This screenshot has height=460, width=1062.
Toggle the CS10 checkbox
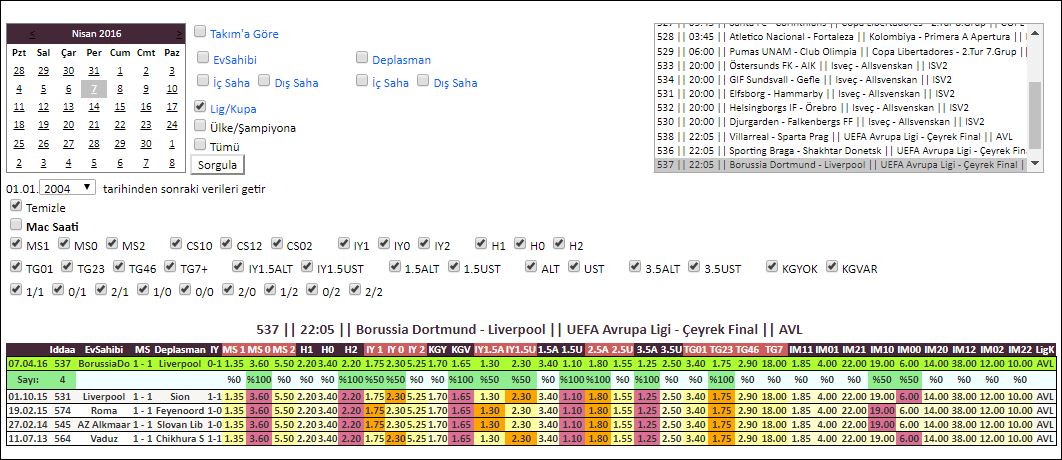[x=176, y=243]
